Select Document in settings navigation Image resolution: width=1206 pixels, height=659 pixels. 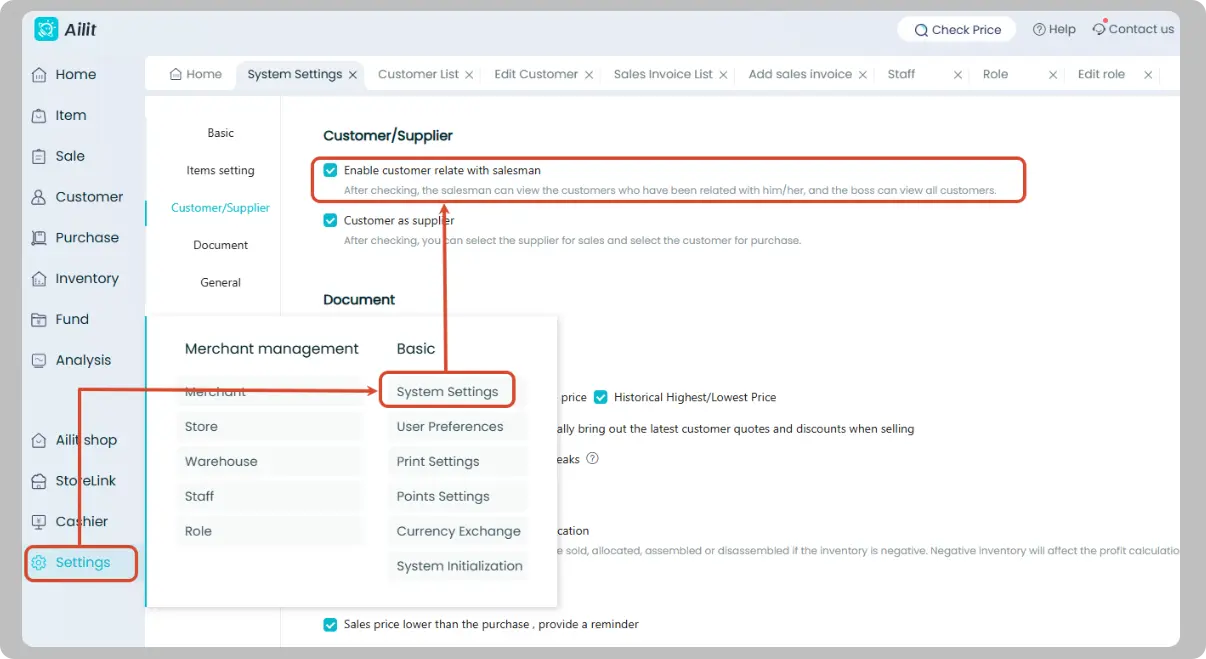click(221, 245)
